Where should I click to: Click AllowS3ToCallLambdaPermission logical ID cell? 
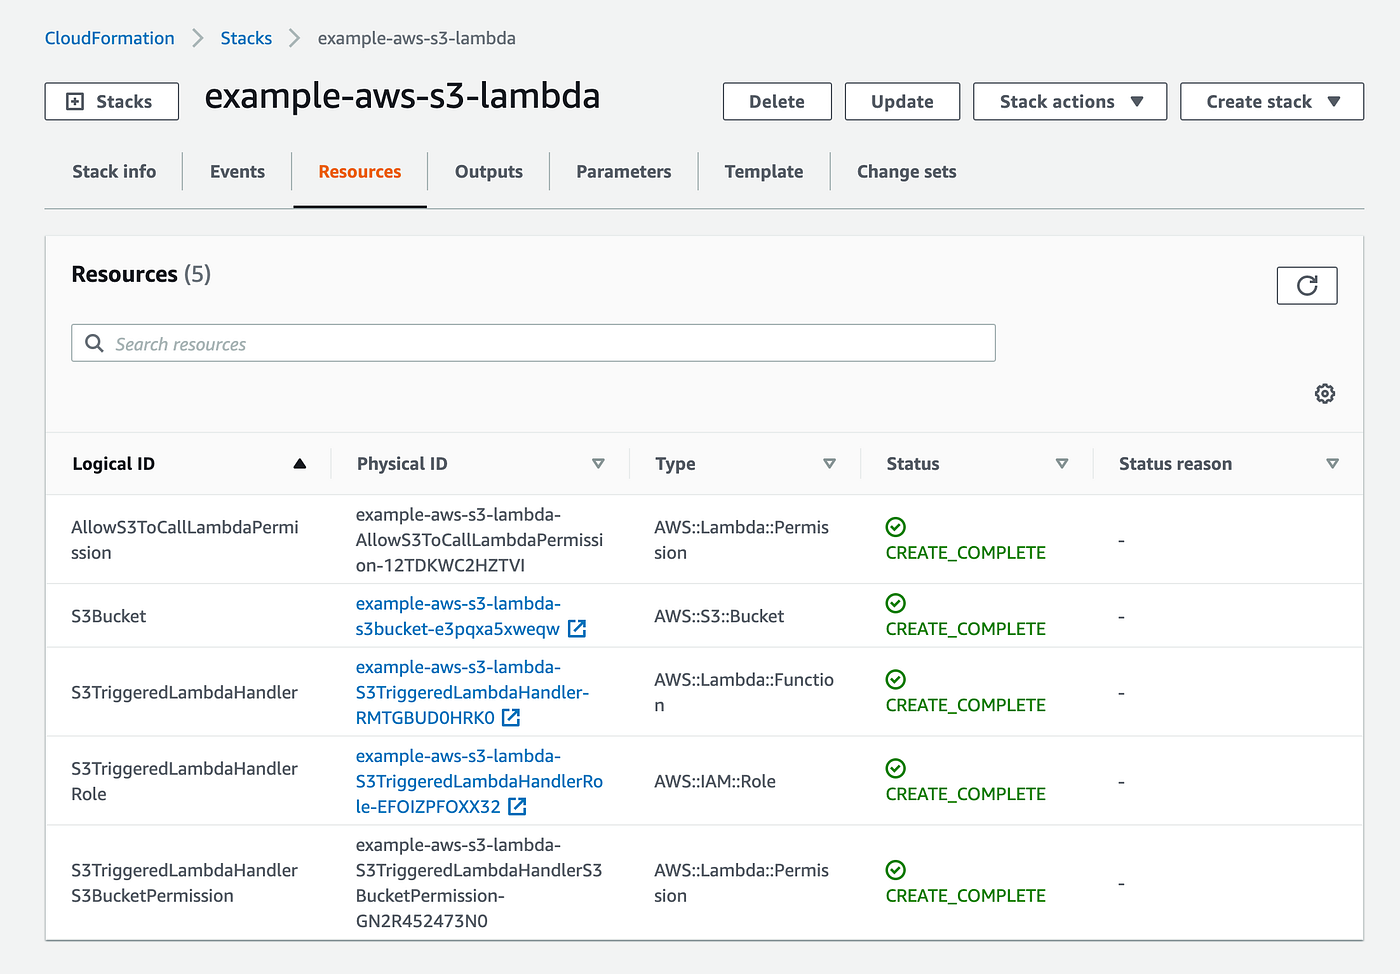185,540
